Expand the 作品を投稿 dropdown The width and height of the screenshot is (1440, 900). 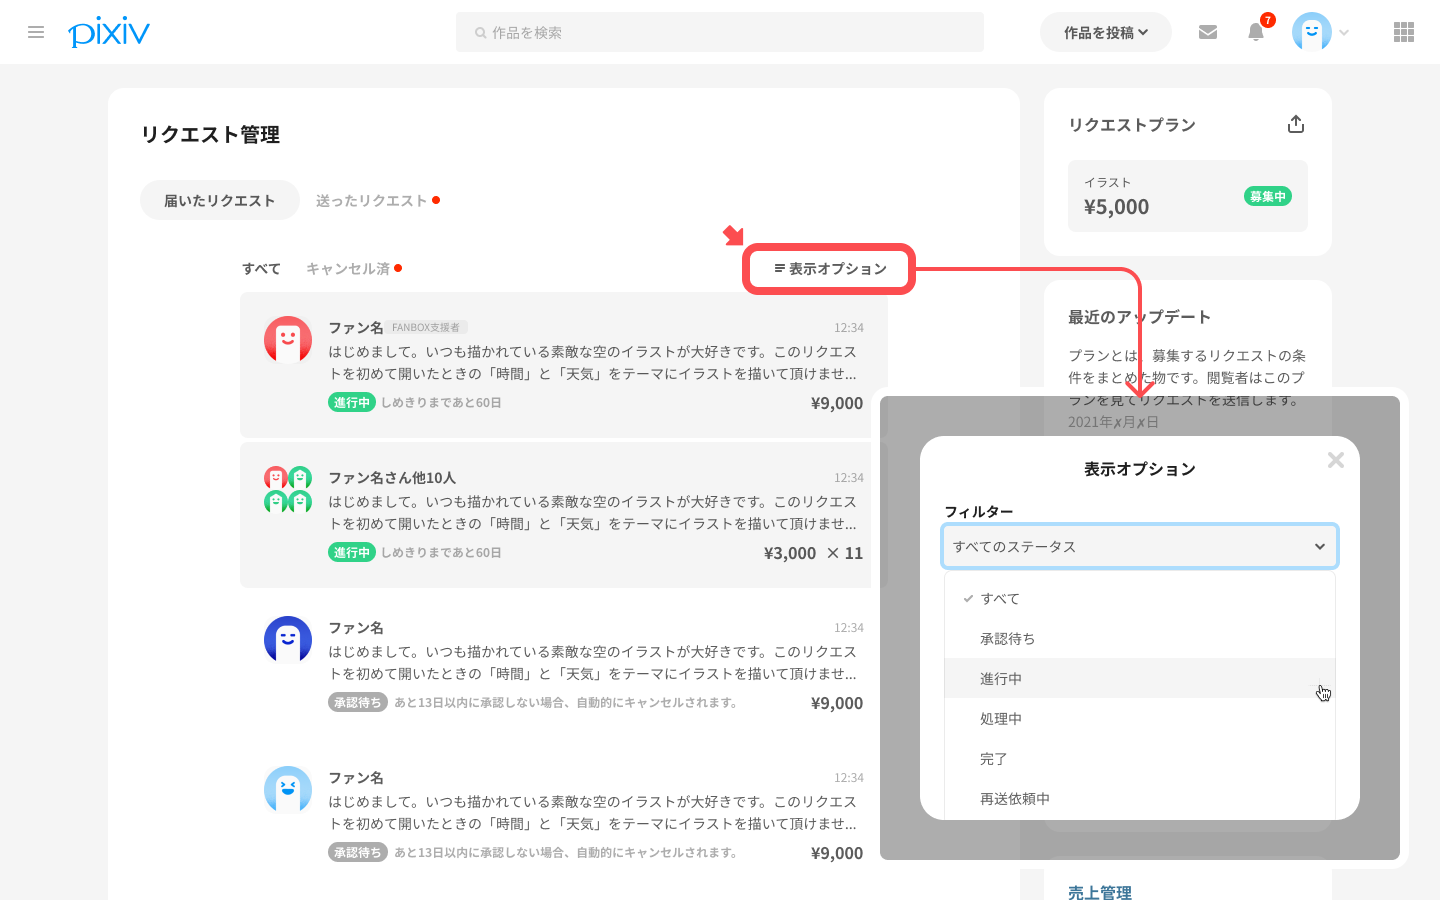[x=1105, y=32]
